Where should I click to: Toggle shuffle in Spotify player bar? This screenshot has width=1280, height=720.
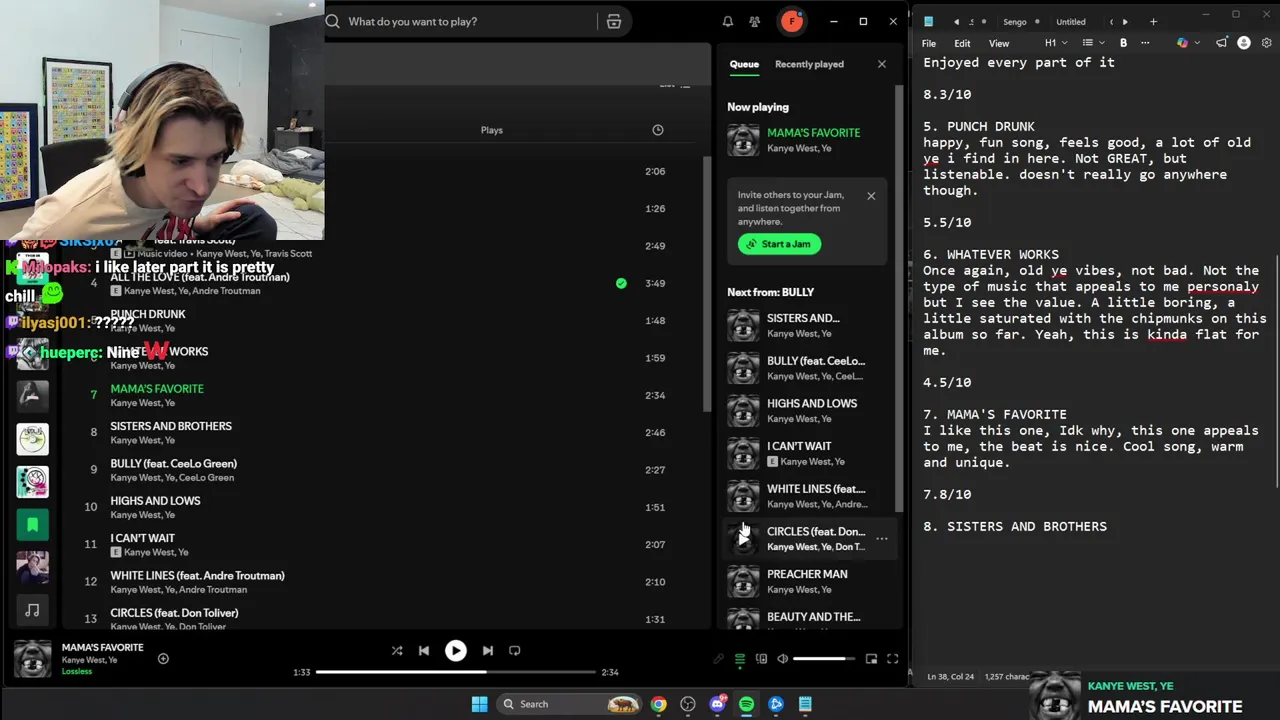[x=397, y=650]
